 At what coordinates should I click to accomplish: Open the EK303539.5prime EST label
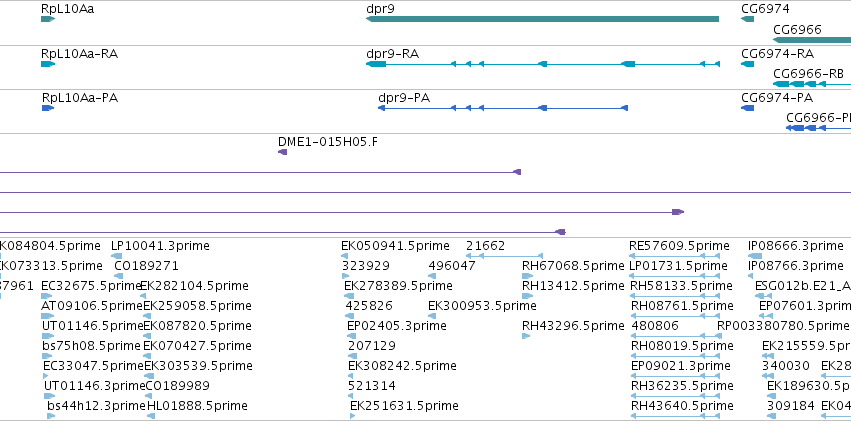click(x=198, y=366)
